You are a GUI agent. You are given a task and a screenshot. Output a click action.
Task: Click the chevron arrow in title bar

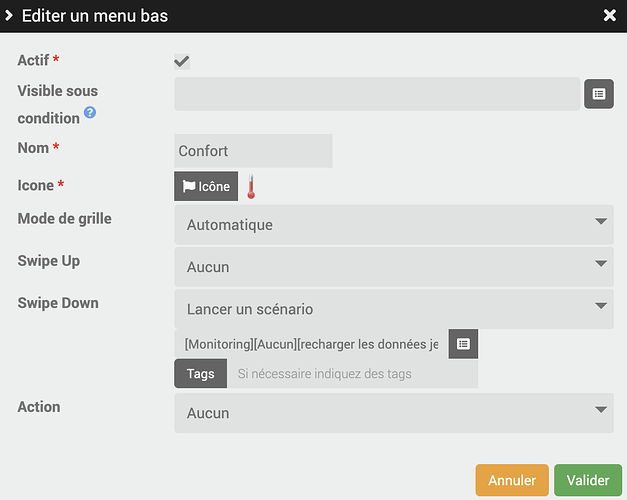pos(9,16)
